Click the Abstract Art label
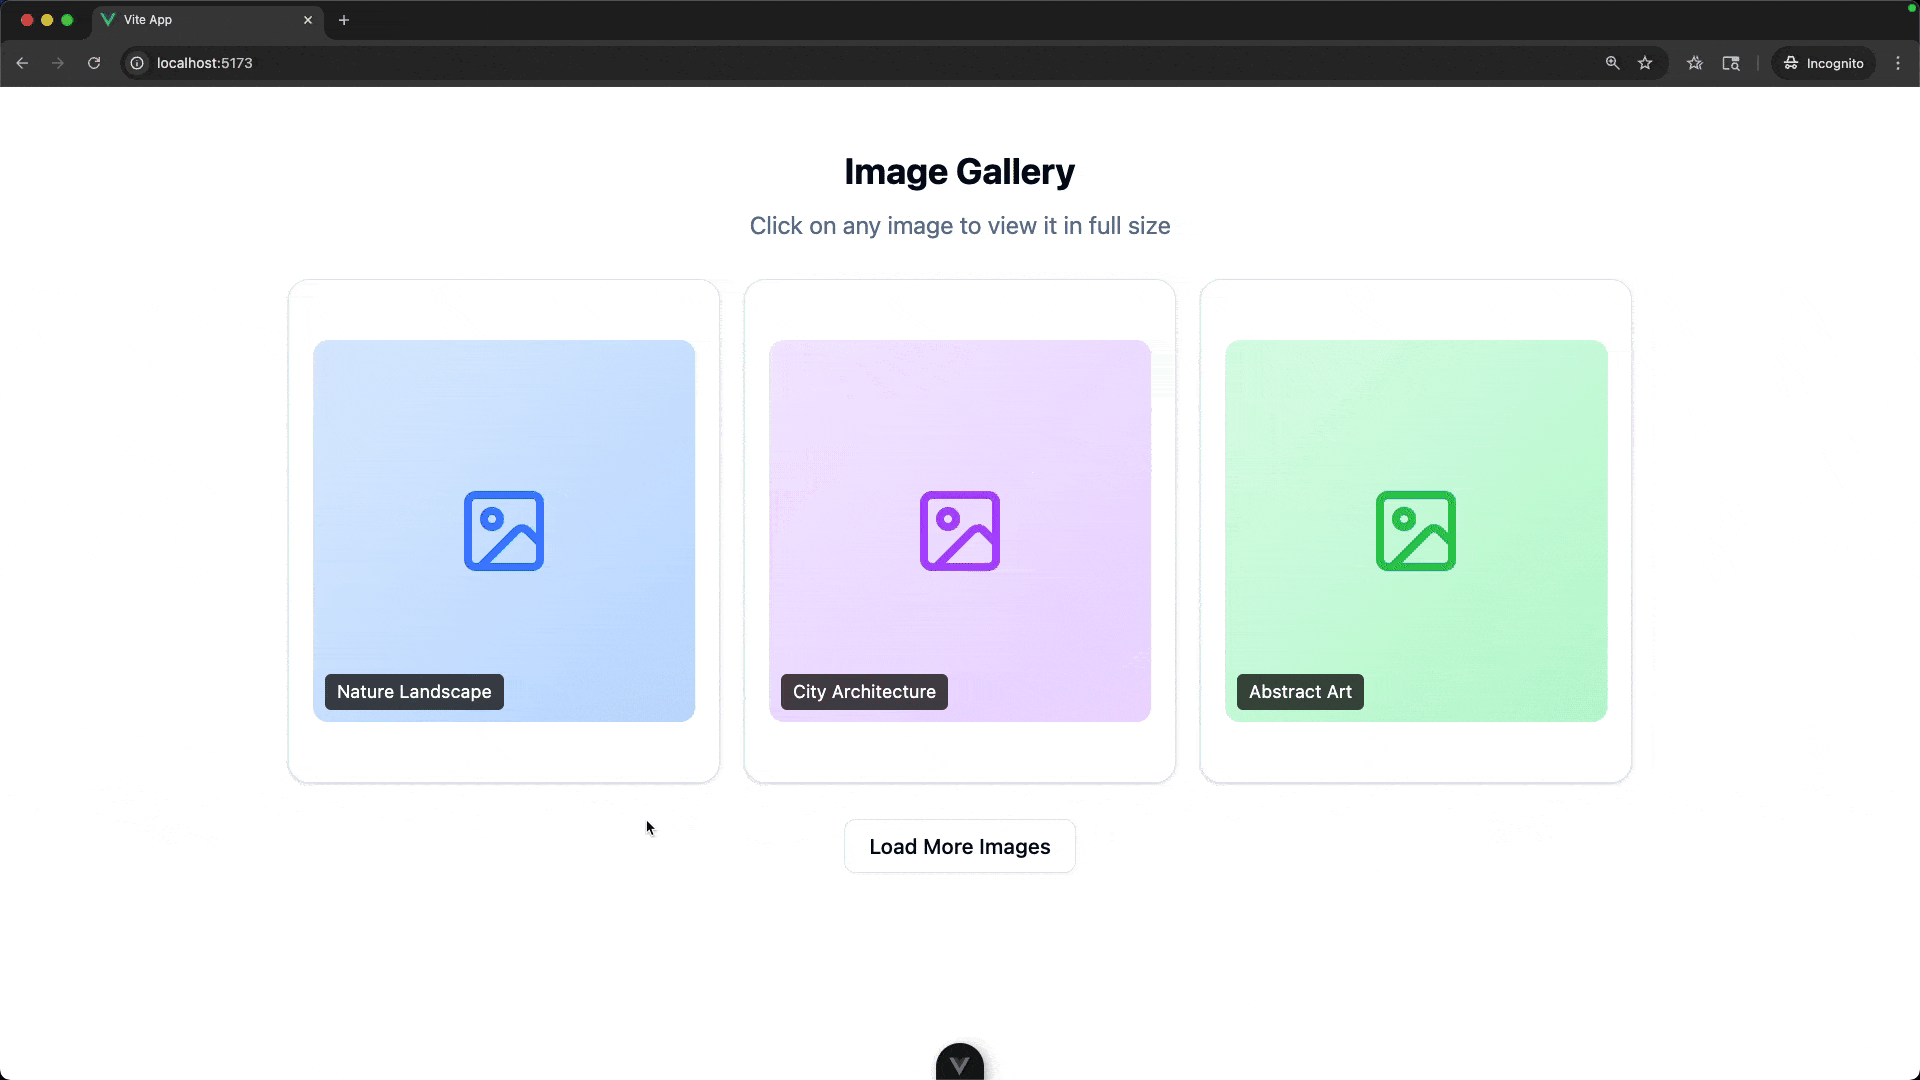The image size is (1920, 1080). coord(1300,692)
